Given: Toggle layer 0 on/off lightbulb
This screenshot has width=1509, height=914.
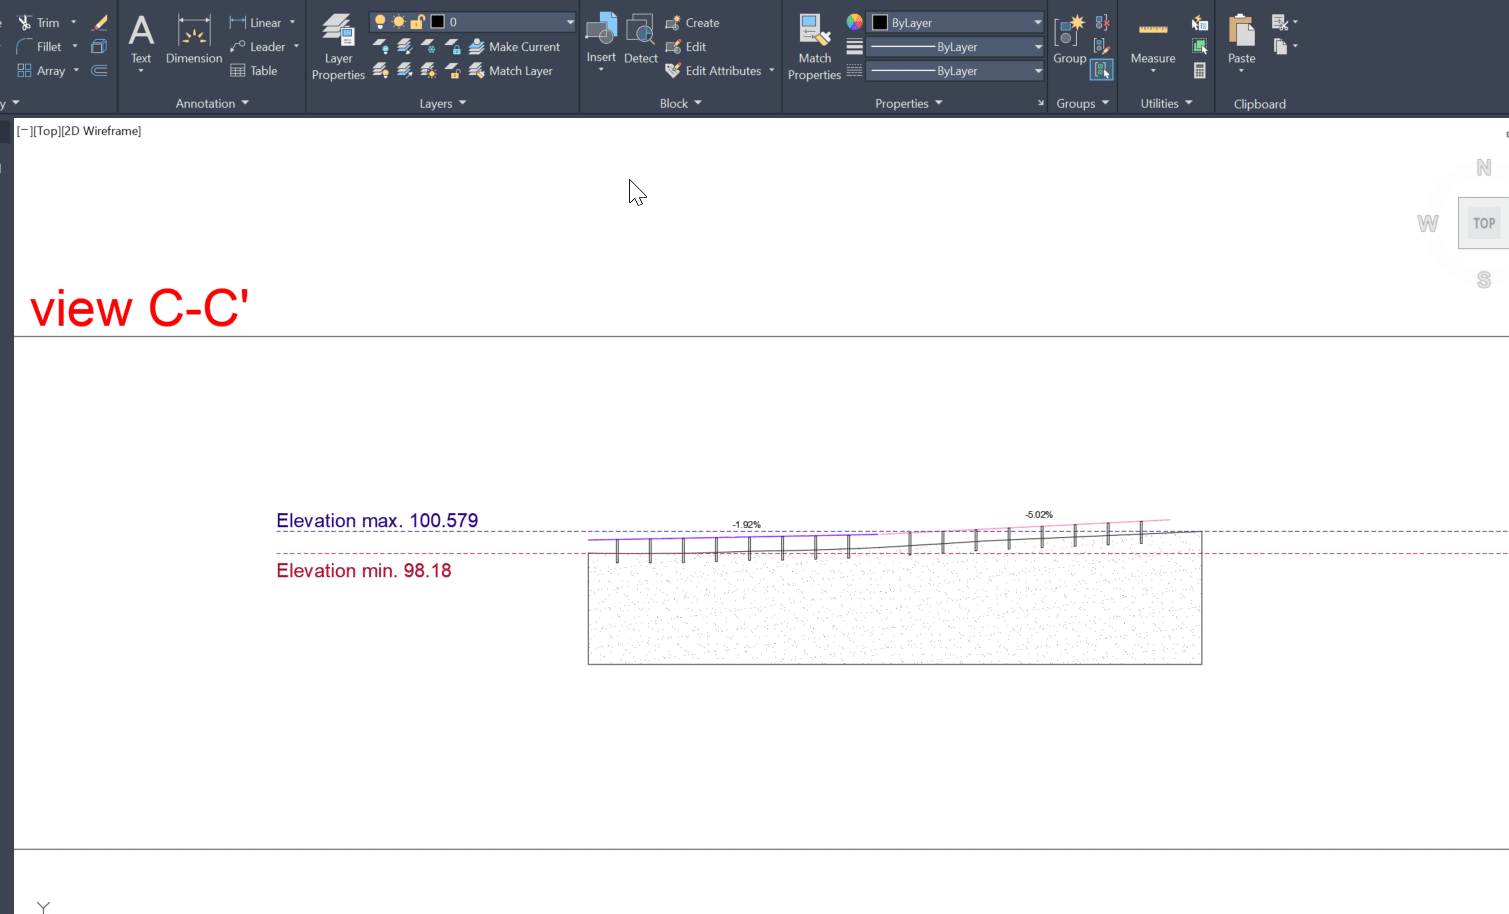Looking at the screenshot, I should pos(380,21).
